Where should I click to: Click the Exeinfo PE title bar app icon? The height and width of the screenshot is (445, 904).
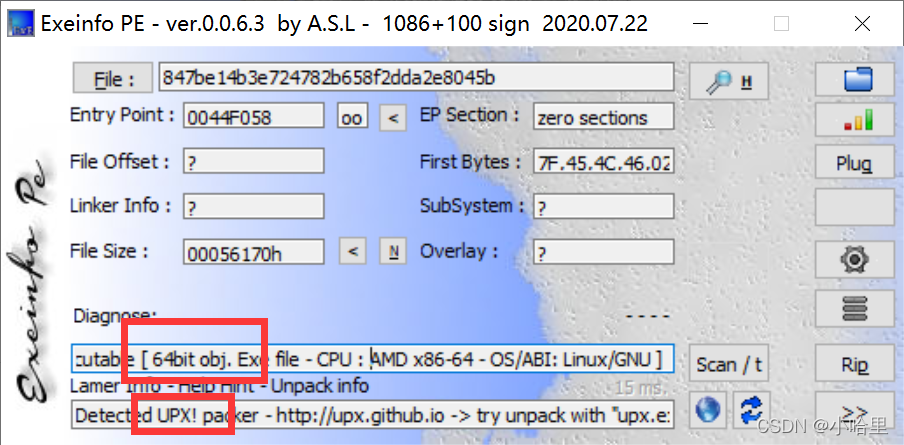[20, 24]
